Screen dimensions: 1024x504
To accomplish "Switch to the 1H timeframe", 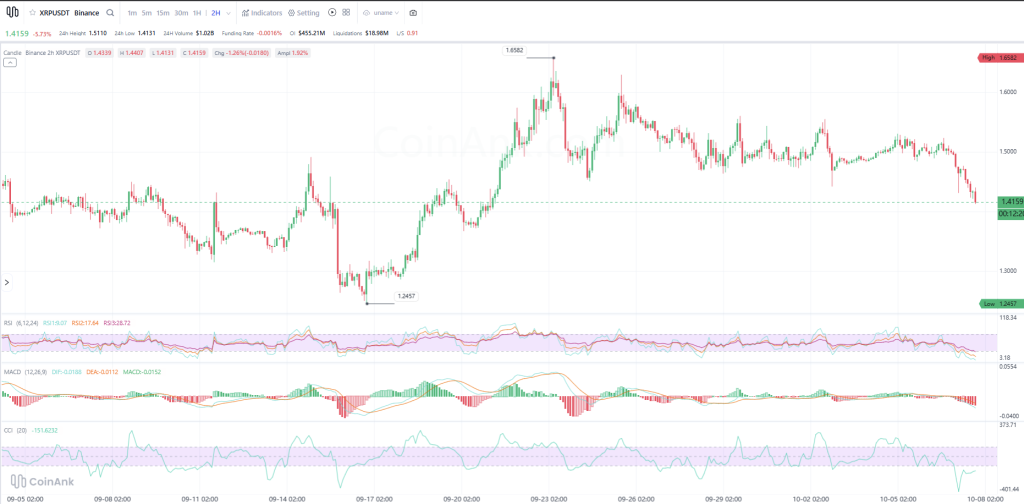I will 197,12.
